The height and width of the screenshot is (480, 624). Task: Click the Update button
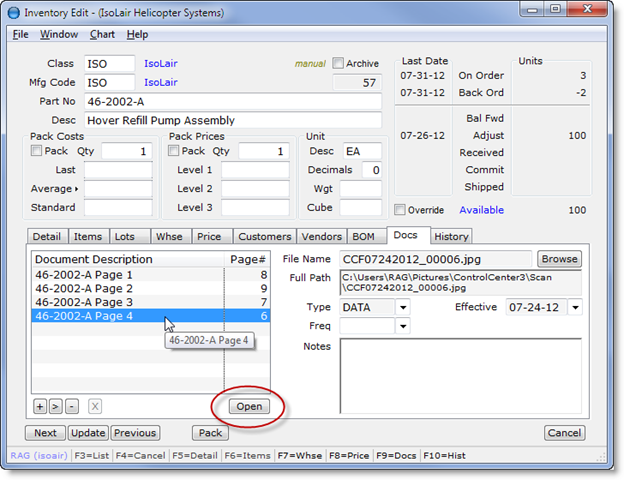coord(88,433)
